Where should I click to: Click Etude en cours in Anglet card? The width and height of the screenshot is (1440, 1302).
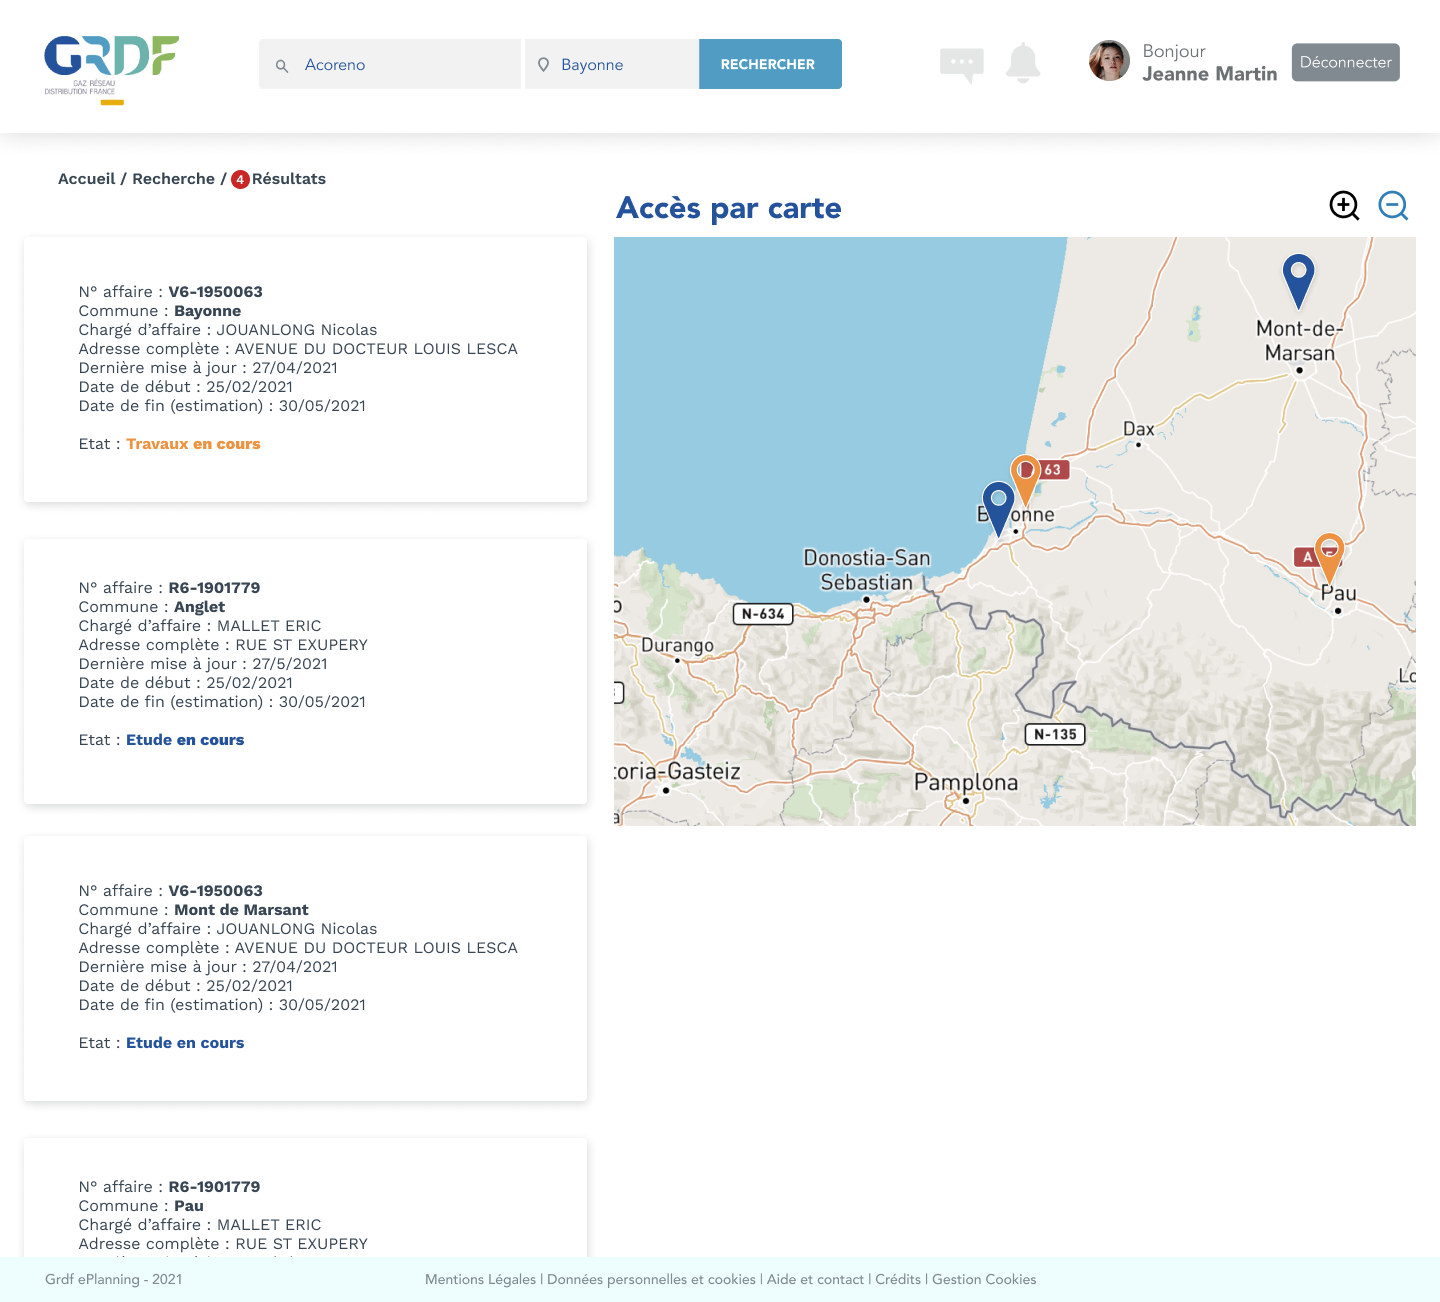[185, 740]
